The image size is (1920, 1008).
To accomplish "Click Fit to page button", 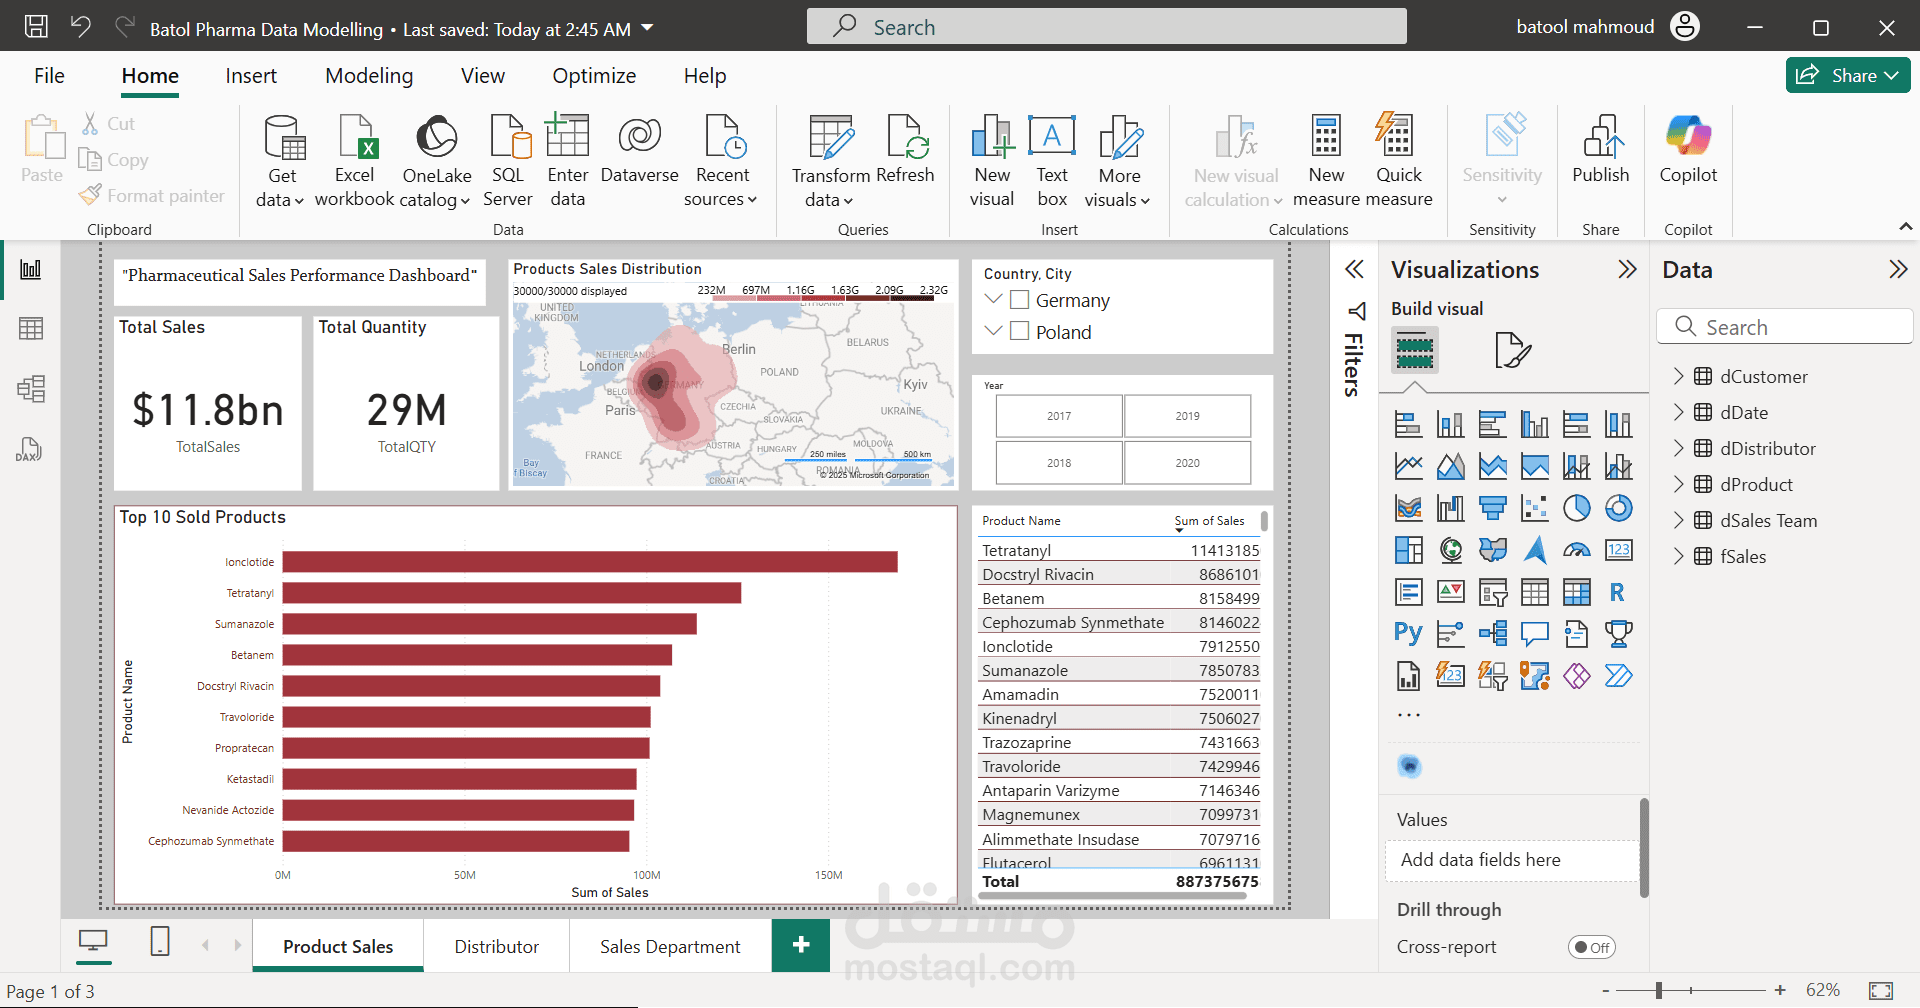I will coord(1881,991).
